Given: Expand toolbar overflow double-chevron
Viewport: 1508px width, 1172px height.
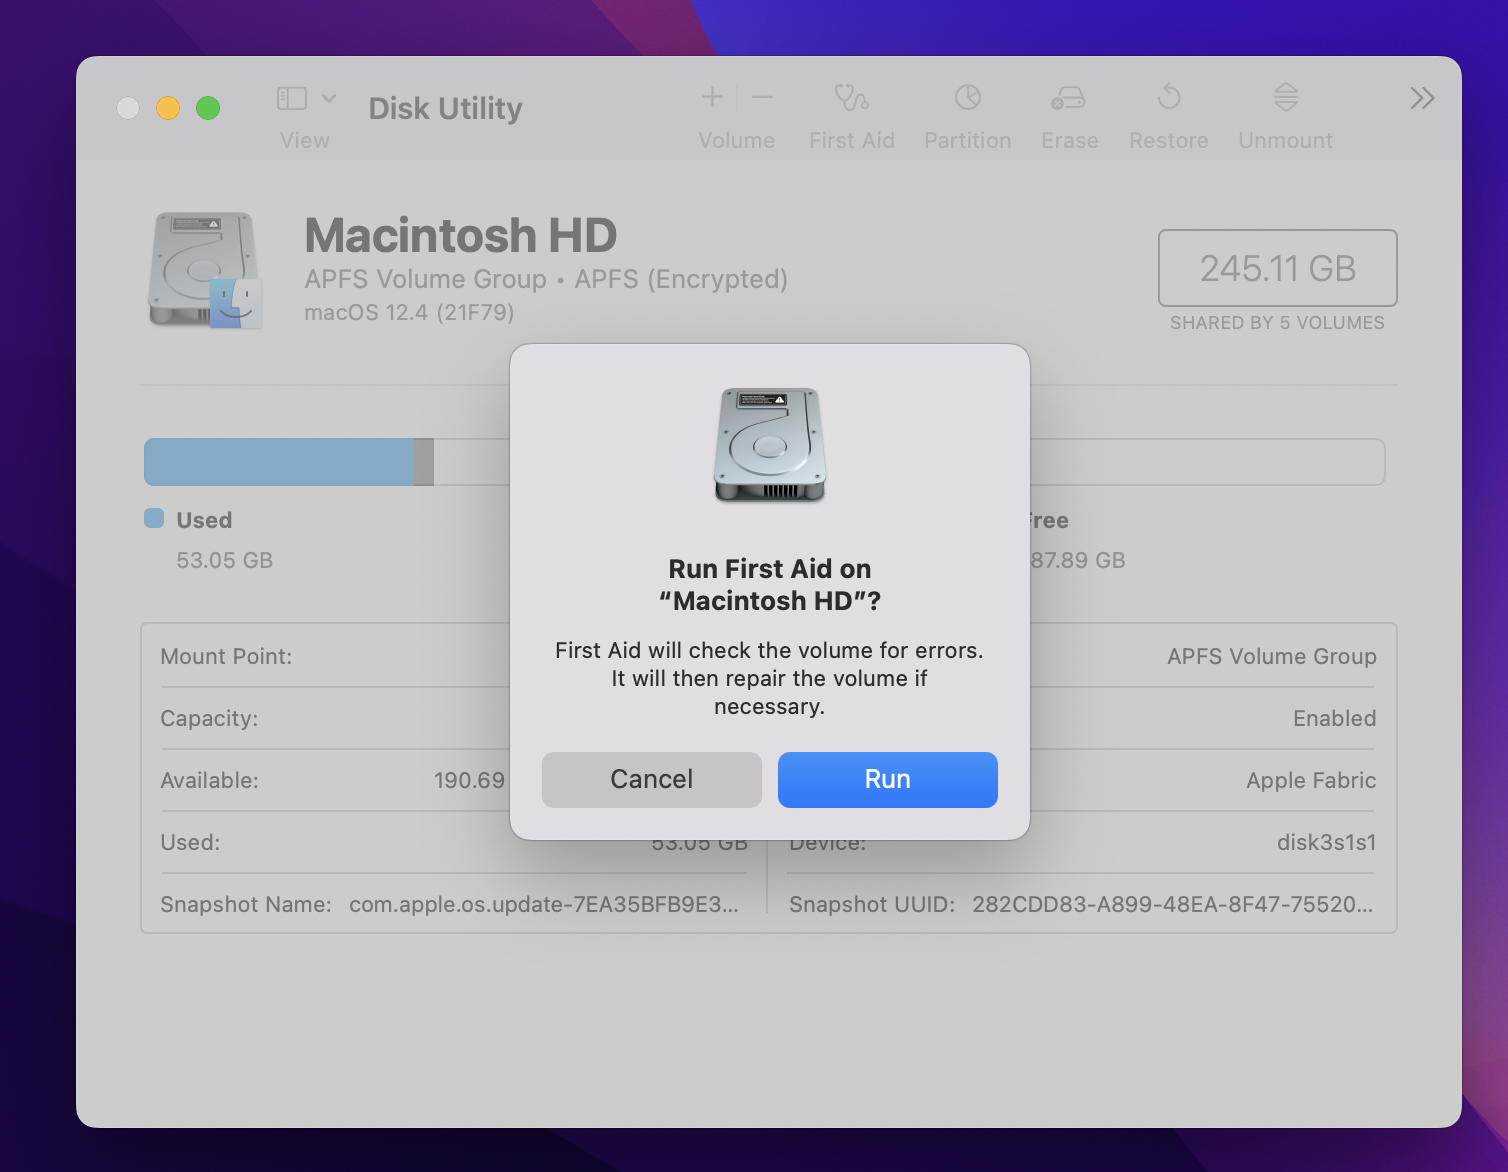Looking at the screenshot, I should click(1422, 98).
